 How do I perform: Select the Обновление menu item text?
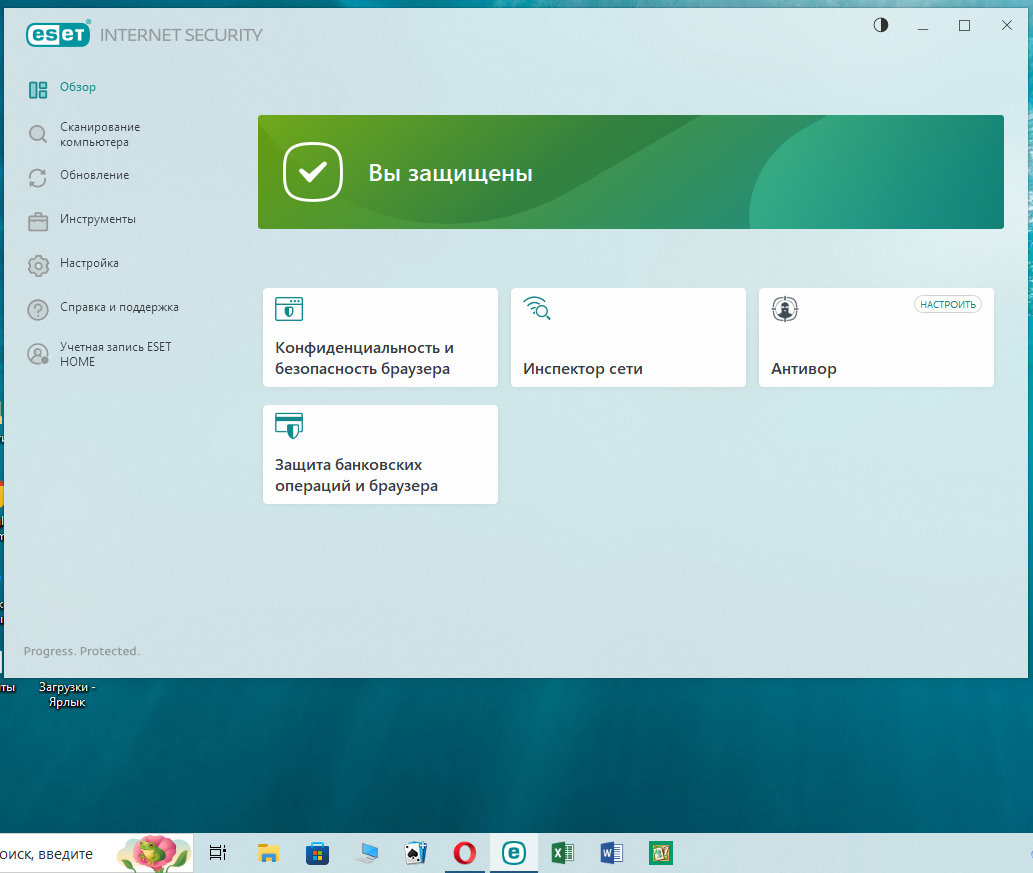pos(94,175)
